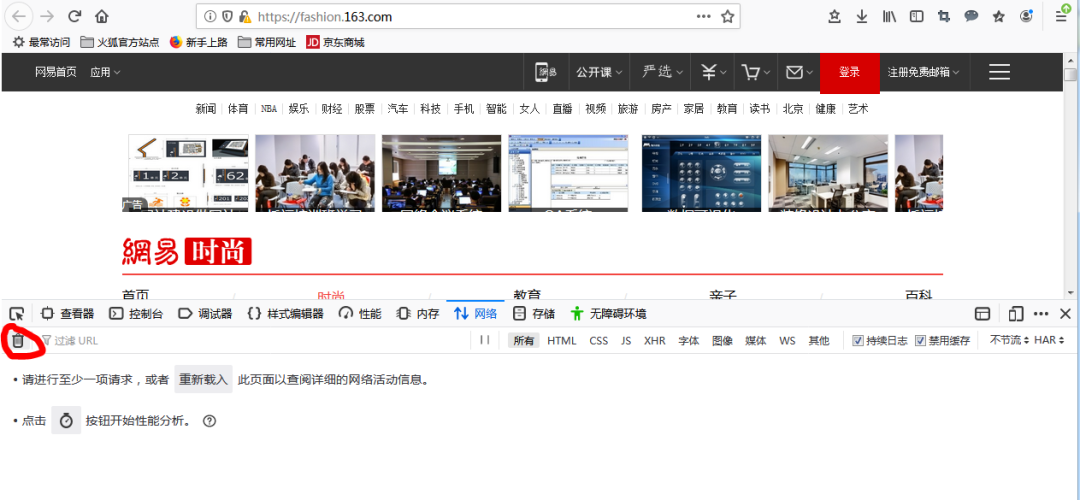Click the screenshot crop icon in toolbar
The width and height of the screenshot is (1080, 500).
tap(944, 17)
